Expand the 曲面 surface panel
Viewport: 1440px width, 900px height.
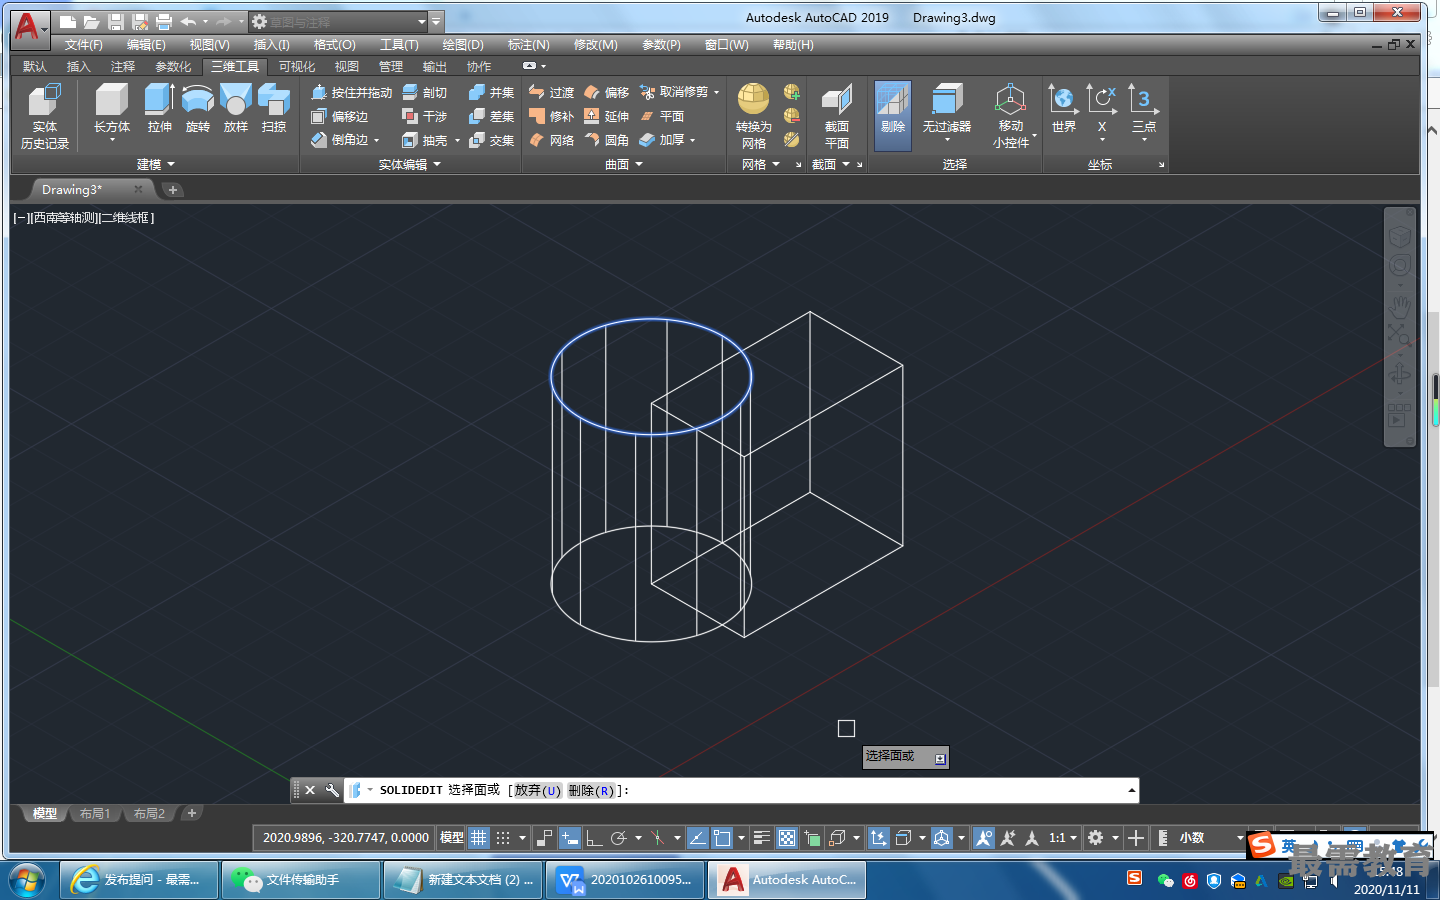[x=624, y=164]
